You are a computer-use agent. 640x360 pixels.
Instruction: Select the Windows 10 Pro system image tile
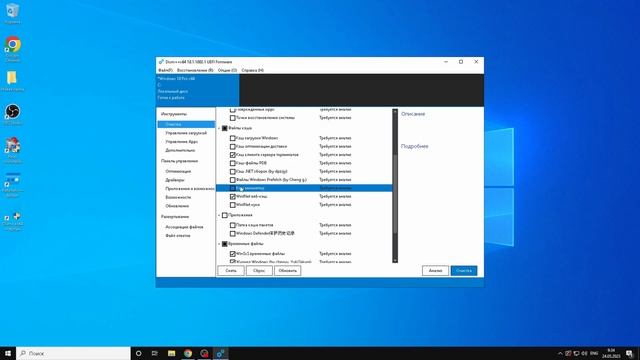point(198,90)
